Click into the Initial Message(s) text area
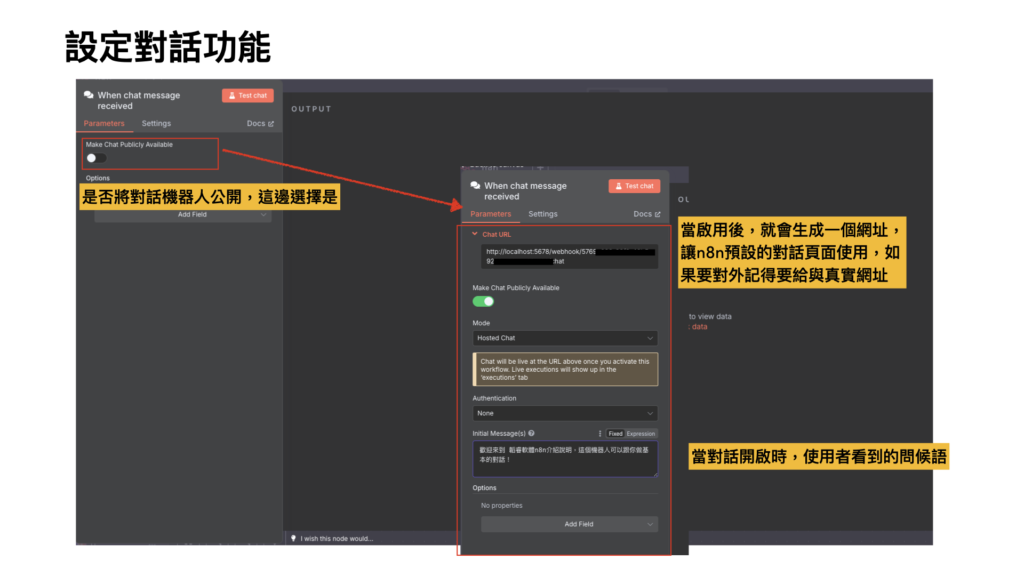 click(565, 458)
